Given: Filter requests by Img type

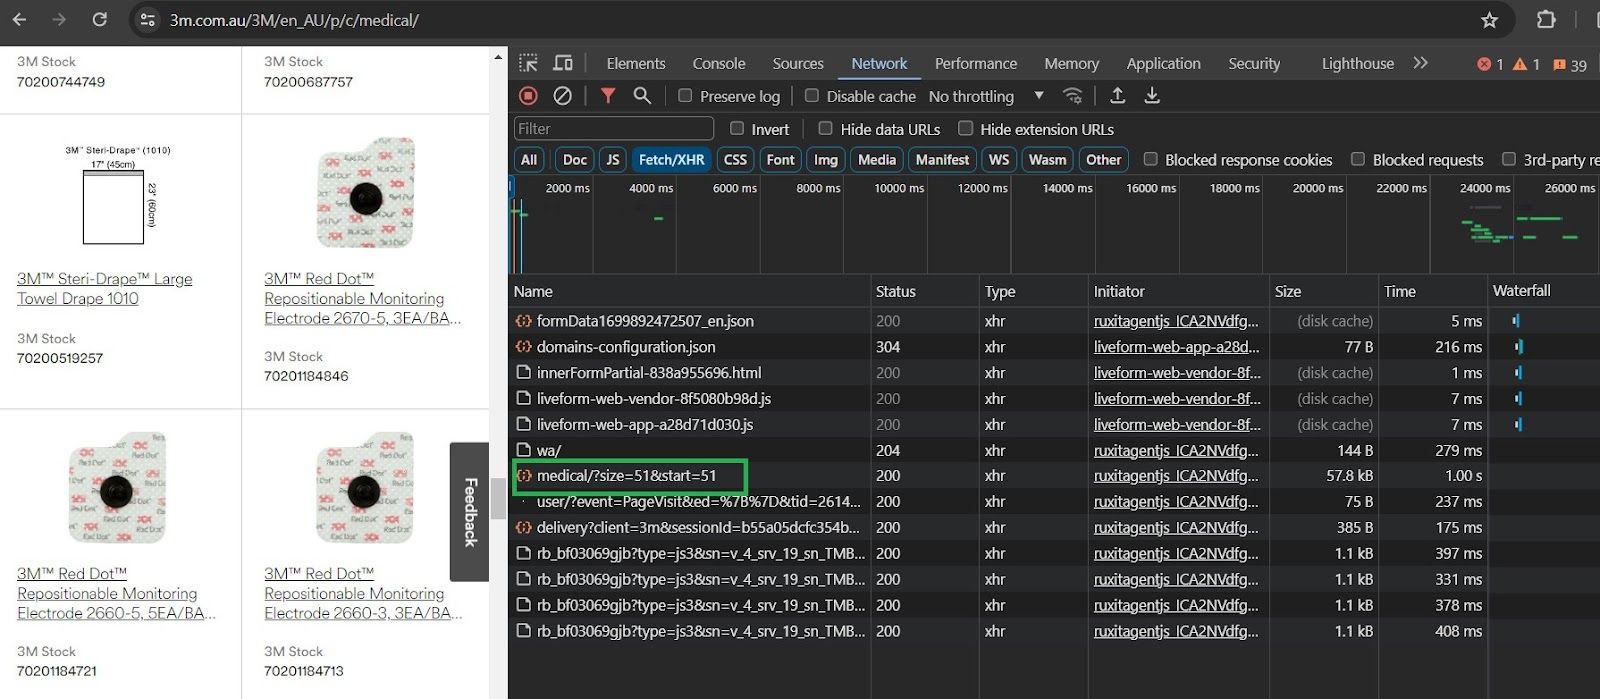Looking at the screenshot, I should (x=826, y=159).
